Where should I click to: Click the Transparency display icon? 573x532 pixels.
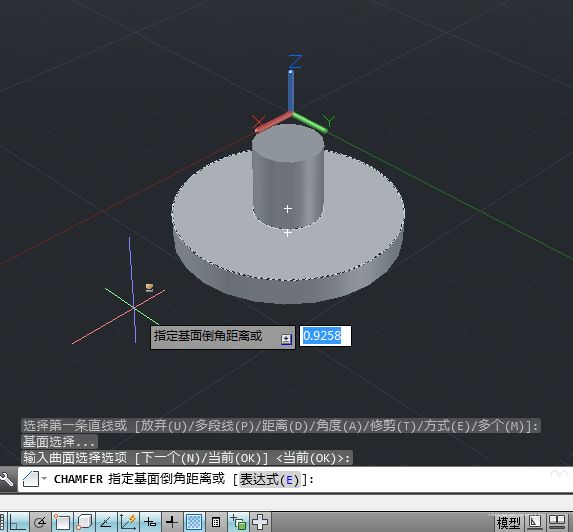pos(194,522)
